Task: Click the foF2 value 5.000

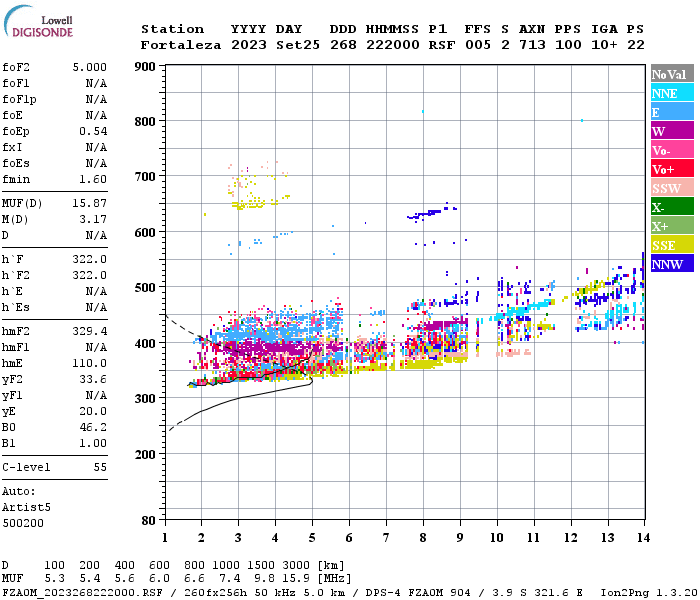Action: [x=89, y=68]
